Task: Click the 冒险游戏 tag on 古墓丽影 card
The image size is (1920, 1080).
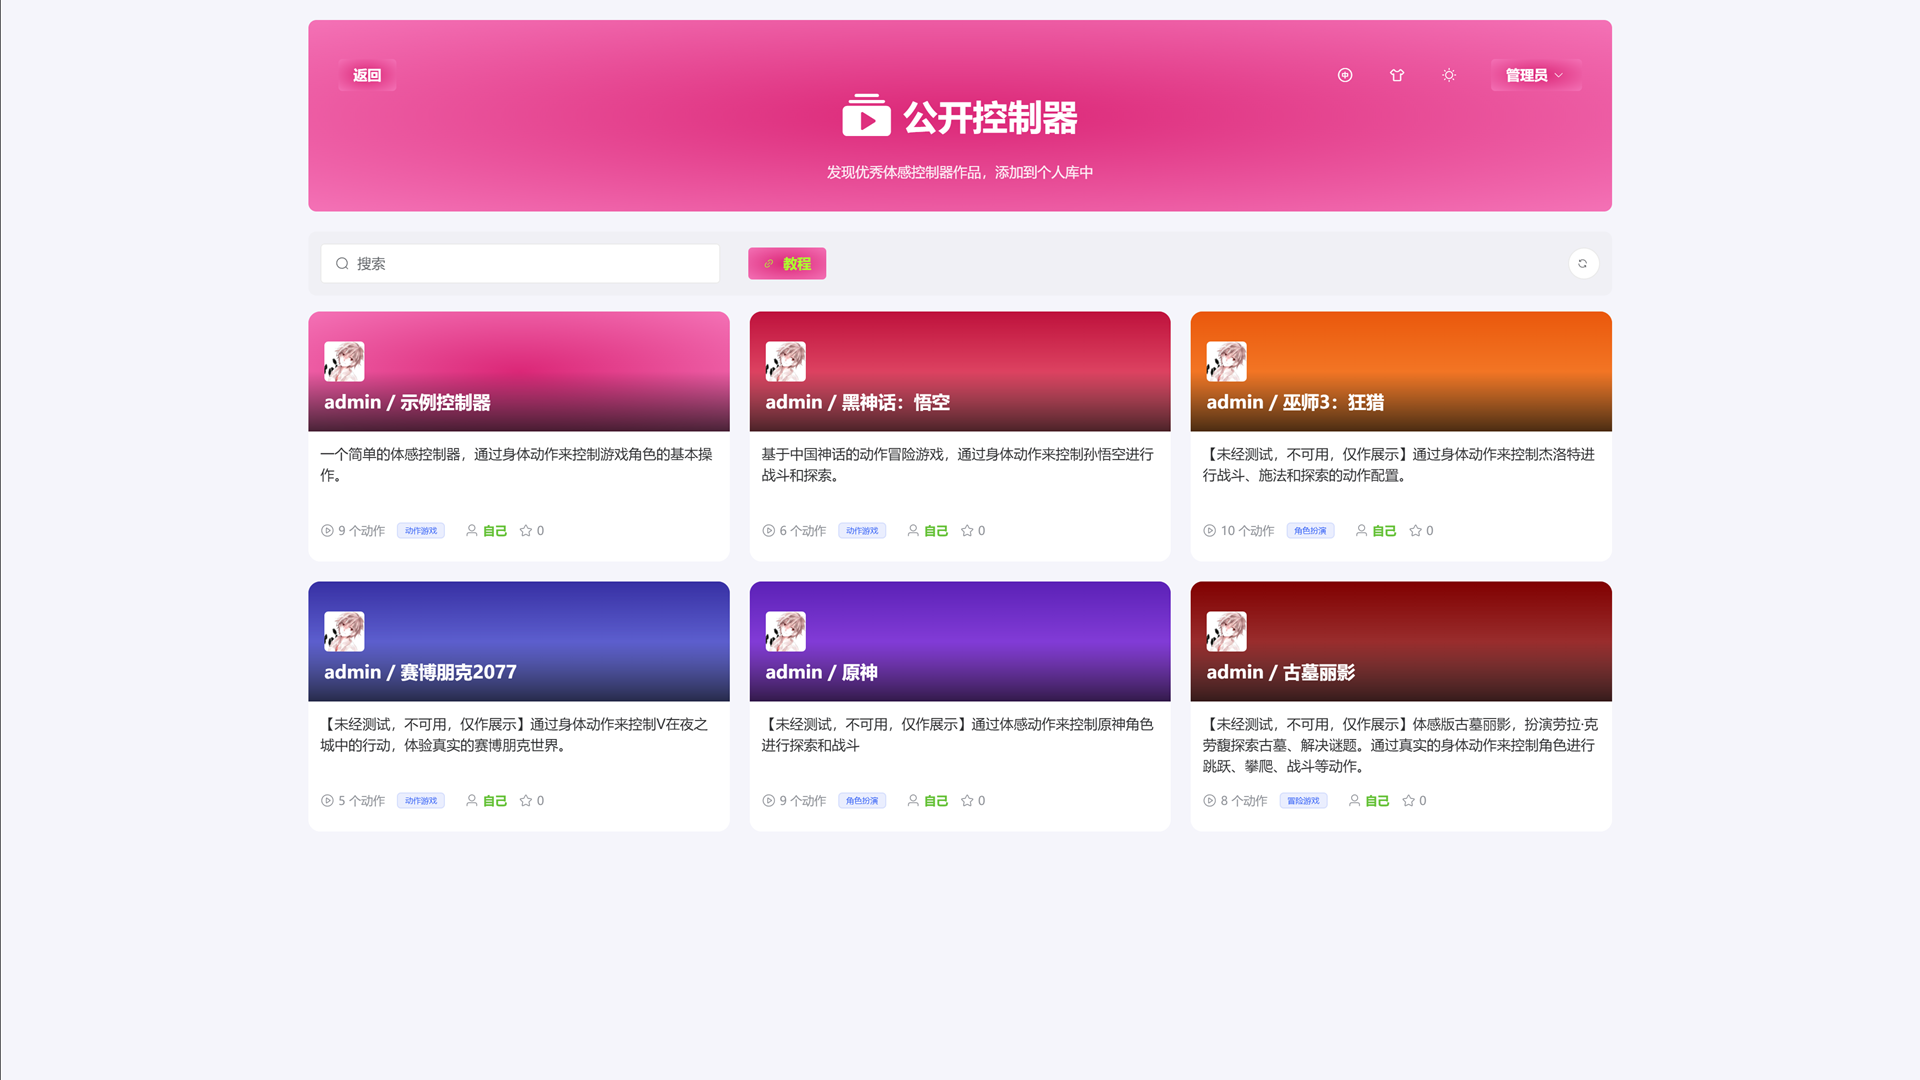Action: (1303, 800)
